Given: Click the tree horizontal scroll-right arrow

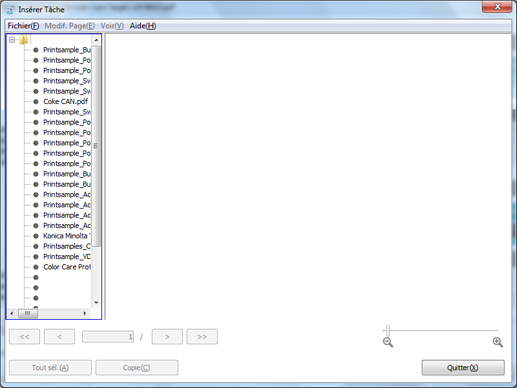Looking at the screenshot, I should click(x=85, y=313).
